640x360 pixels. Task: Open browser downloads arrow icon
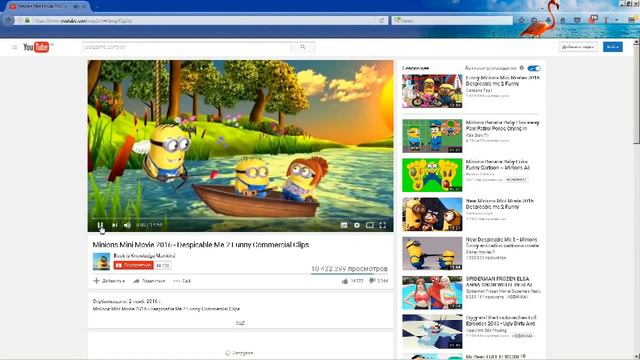[x=548, y=20]
